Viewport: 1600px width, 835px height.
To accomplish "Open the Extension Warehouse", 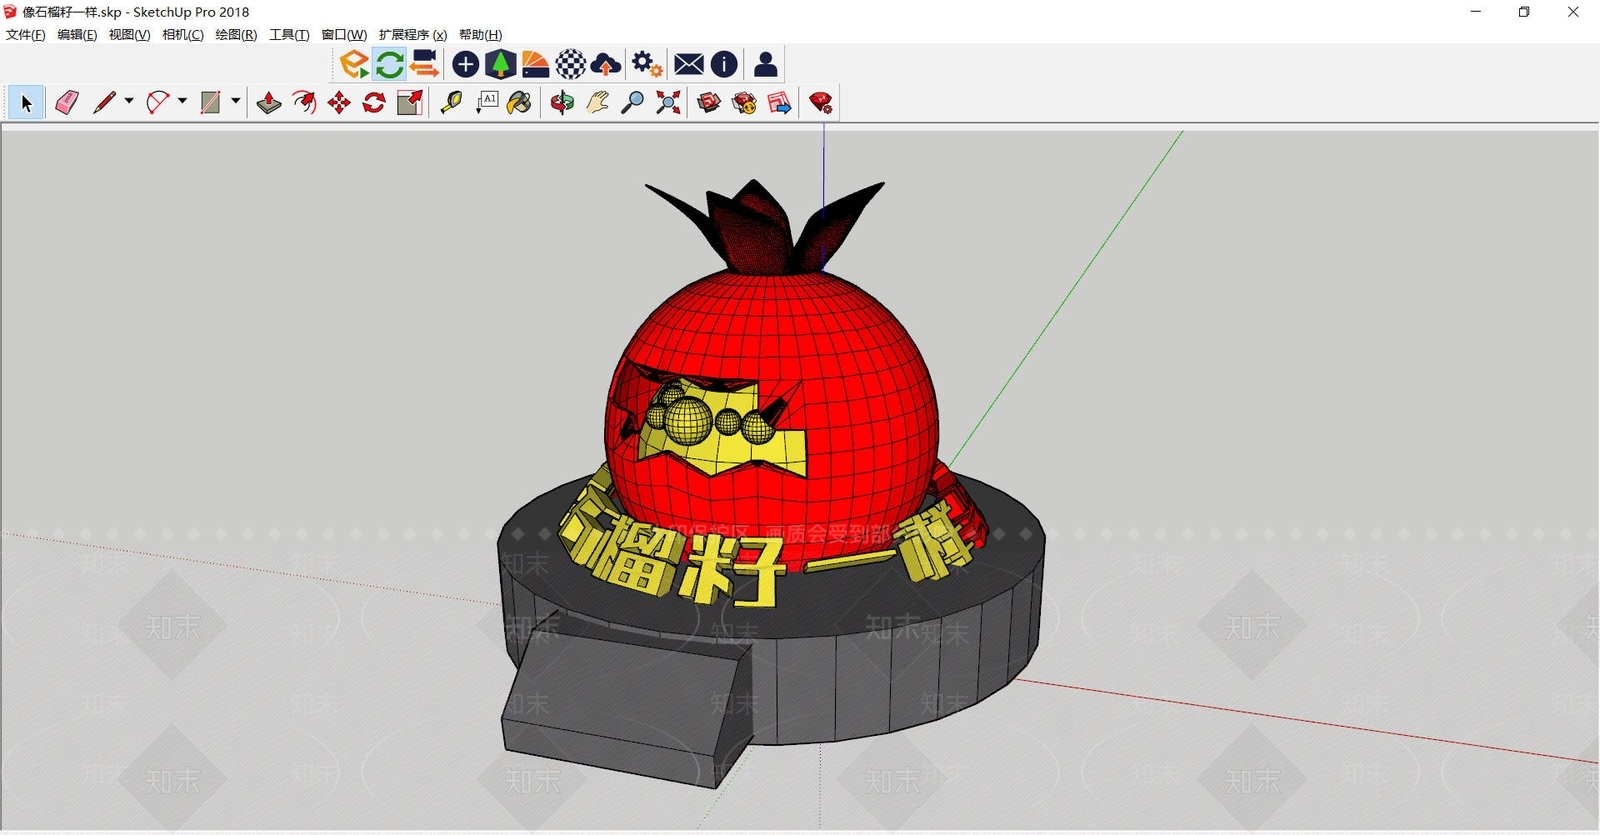I will pyautogui.click(x=744, y=102).
